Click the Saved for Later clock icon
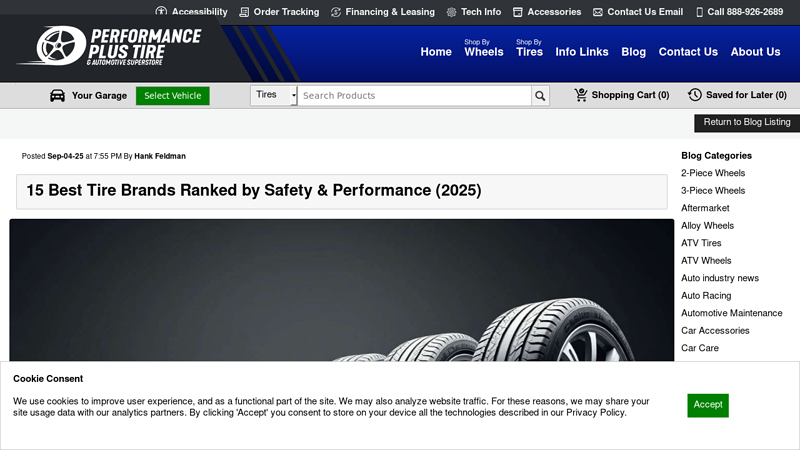The width and height of the screenshot is (800, 450). pos(694,95)
